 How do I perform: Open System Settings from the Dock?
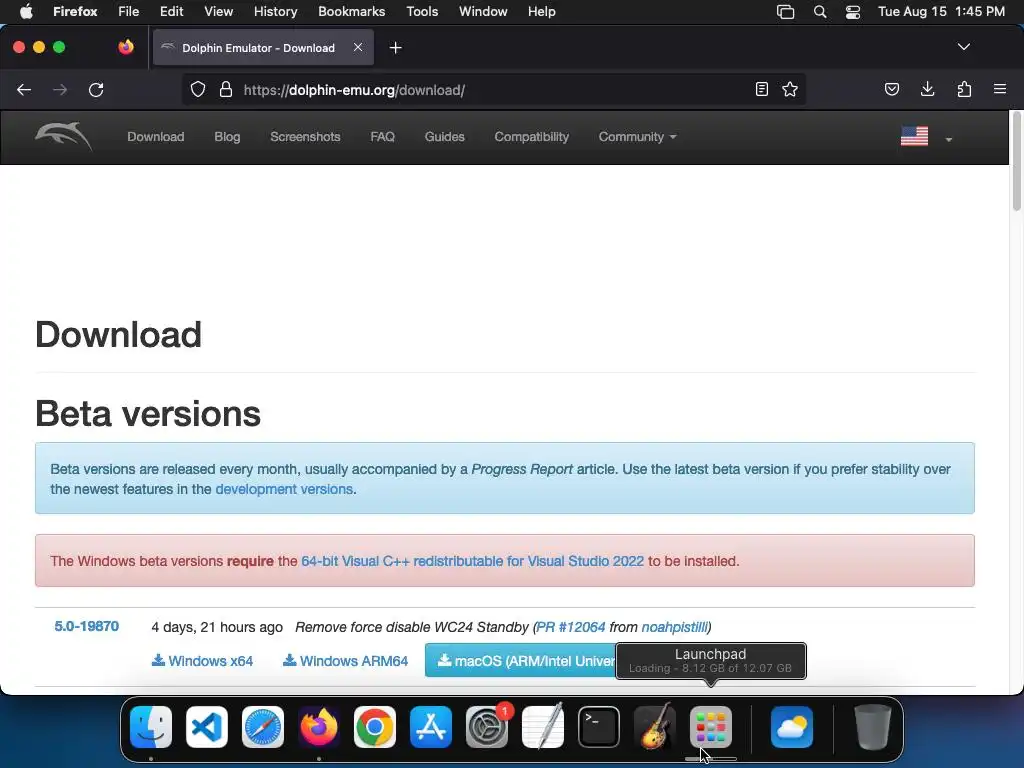coord(487,727)
